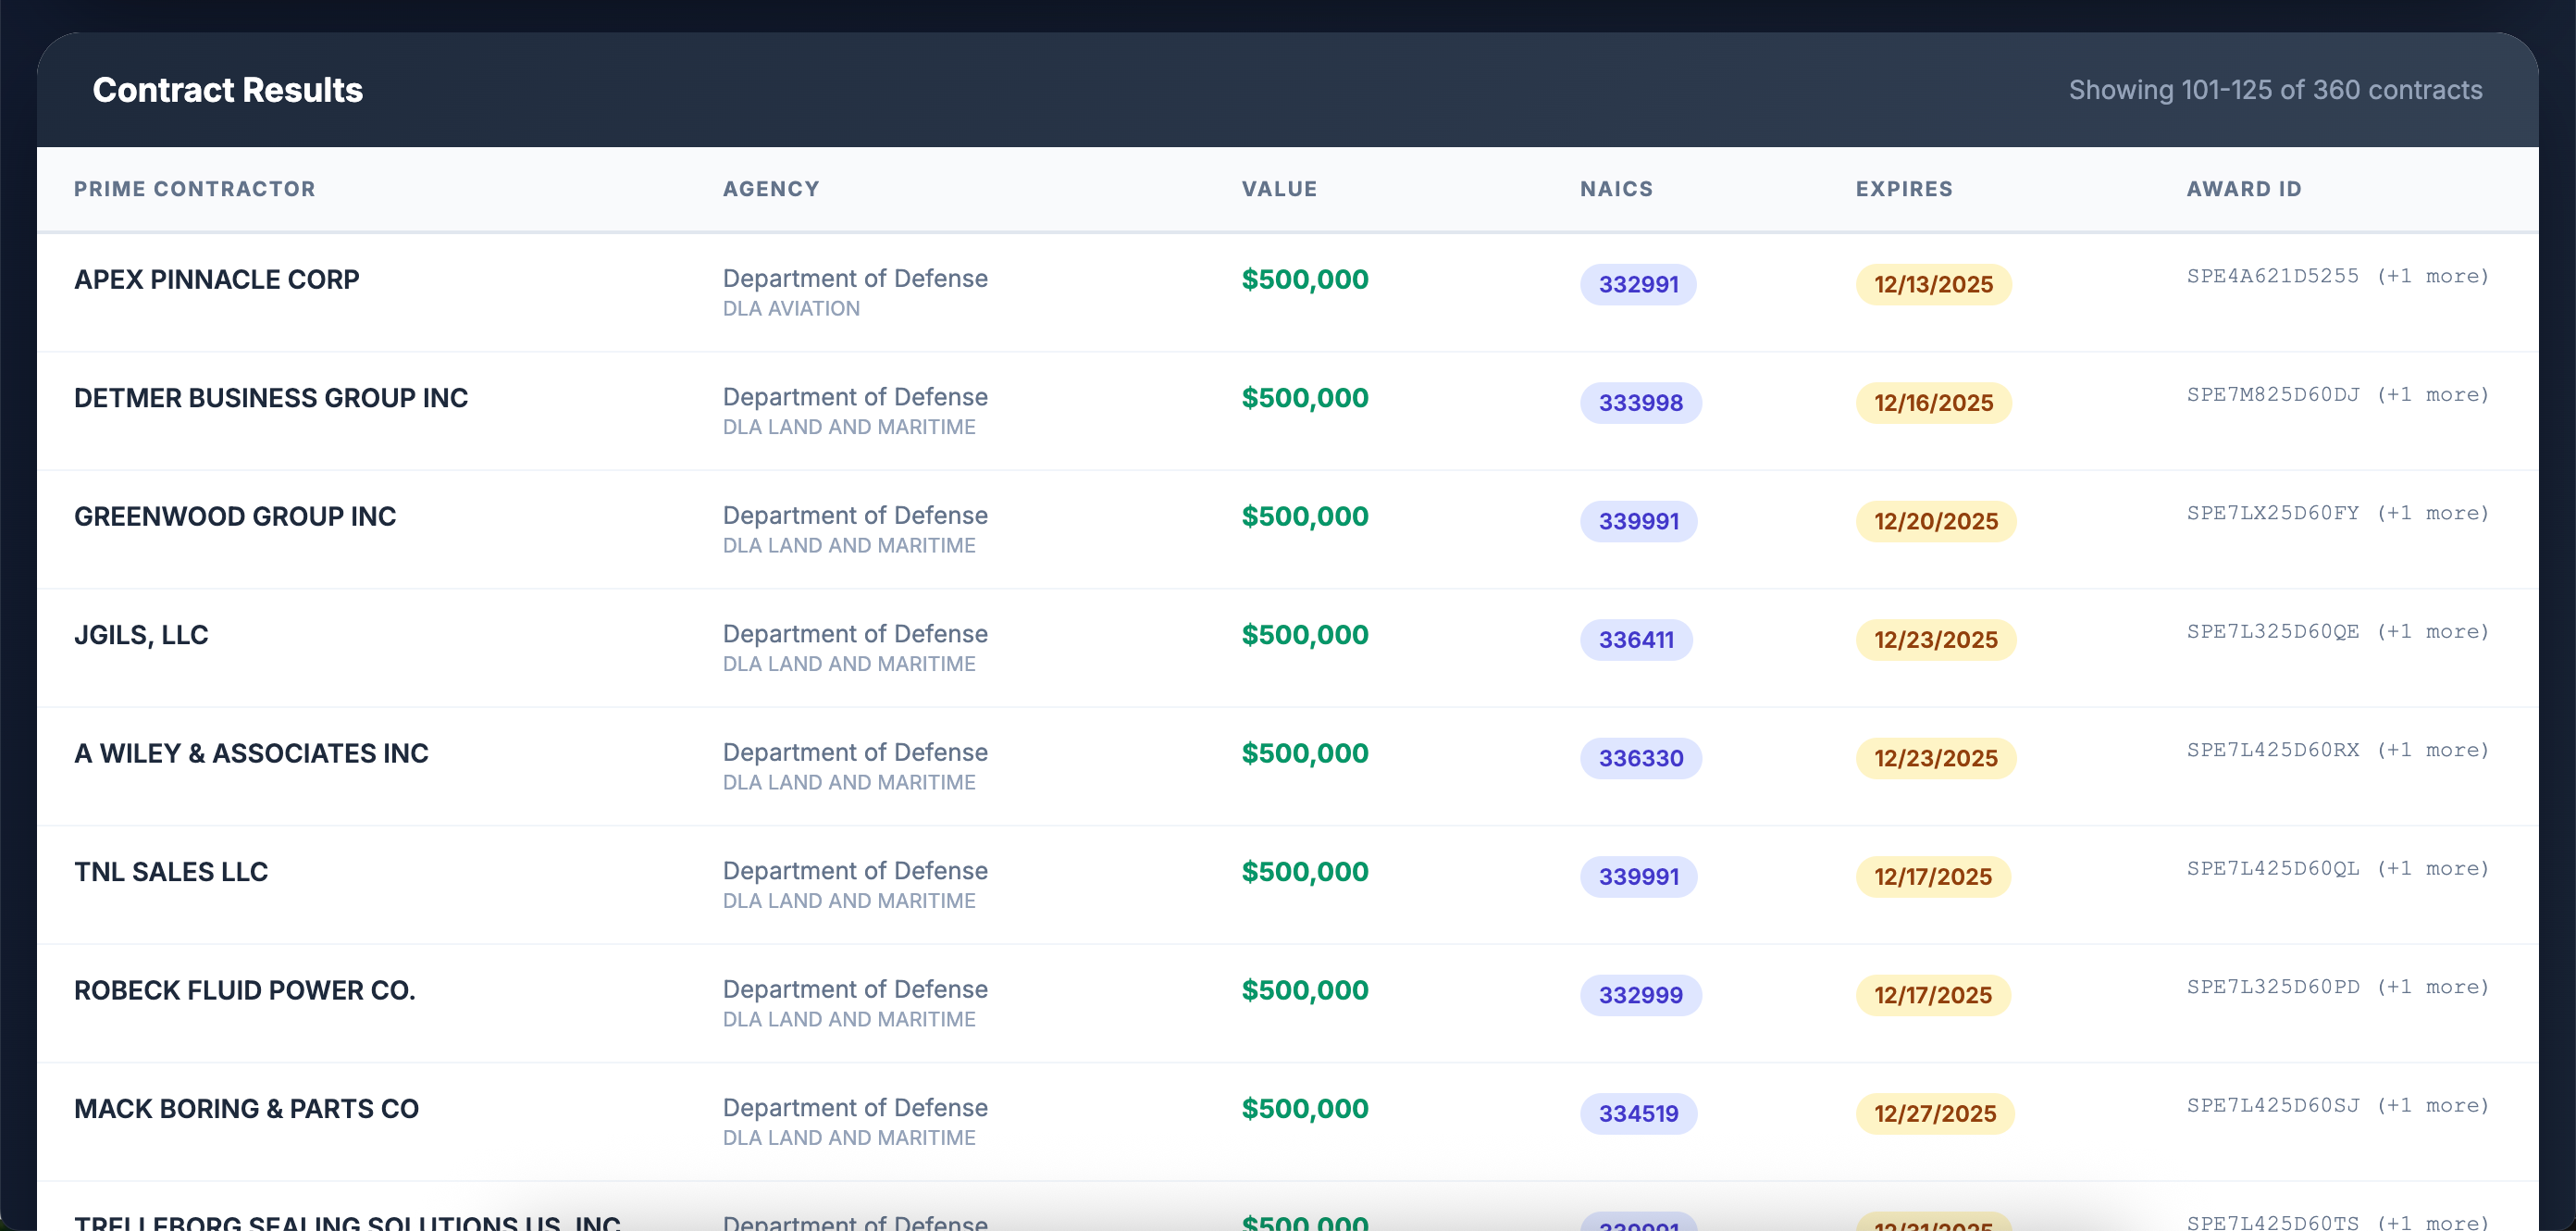2576x1231 pixels.
Task: Open DETMER BUSINESS GROUP INC entry
Action: (270, 398)
